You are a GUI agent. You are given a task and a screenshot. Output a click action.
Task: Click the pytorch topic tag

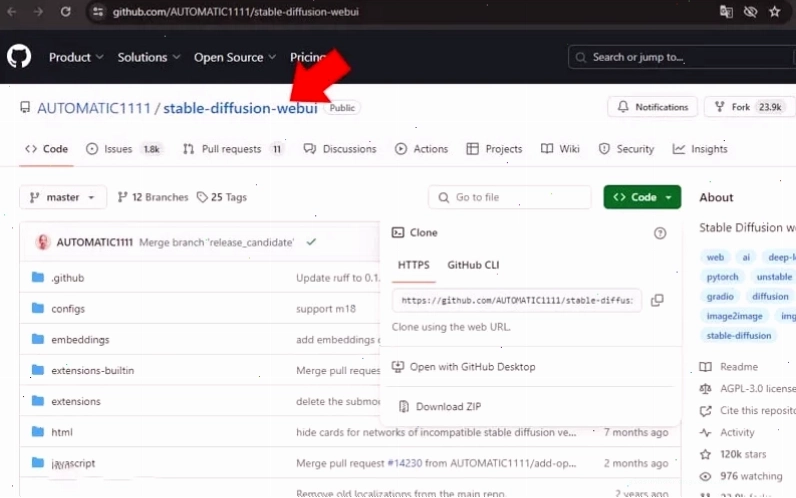pos(722,277)
